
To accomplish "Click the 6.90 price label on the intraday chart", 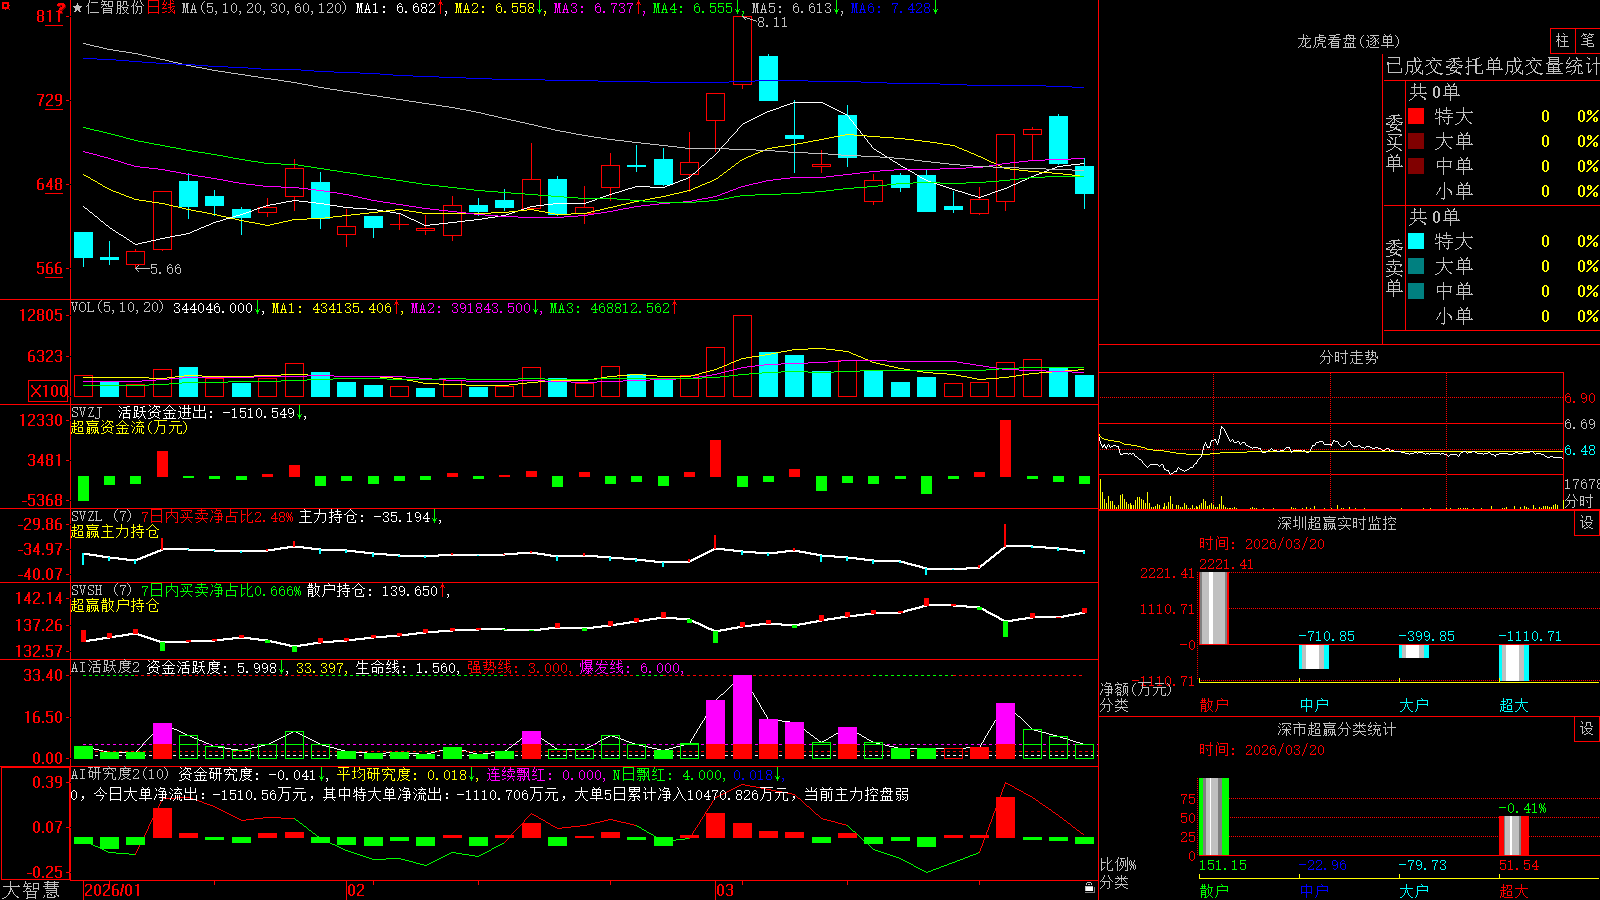I will [1581, 398].
